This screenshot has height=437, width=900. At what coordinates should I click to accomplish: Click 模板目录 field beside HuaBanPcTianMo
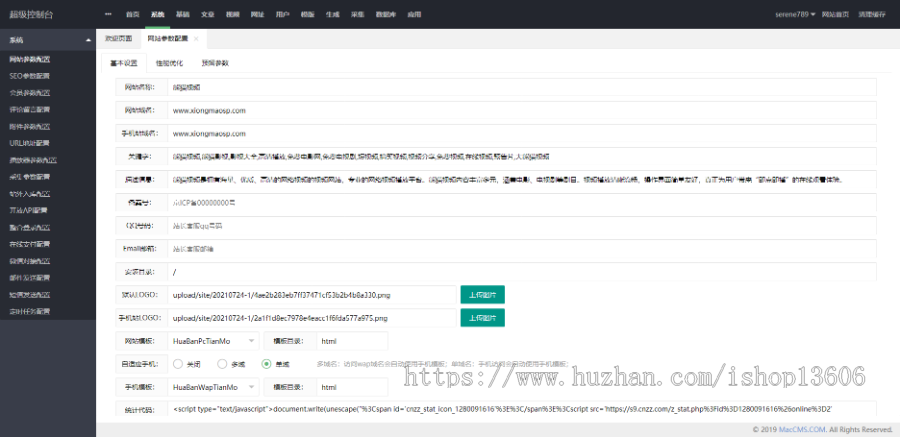click(x=352, y=341)
